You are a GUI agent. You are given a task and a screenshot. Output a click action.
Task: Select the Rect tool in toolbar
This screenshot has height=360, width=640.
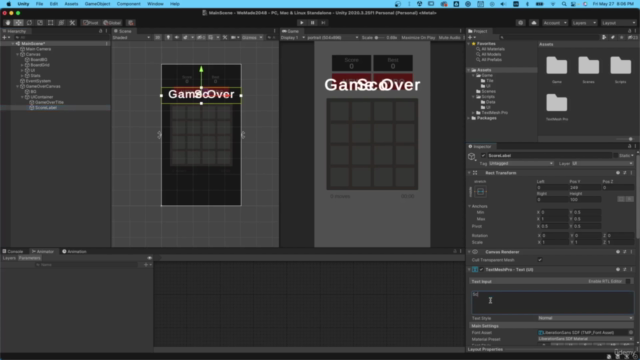coord(50,23)
